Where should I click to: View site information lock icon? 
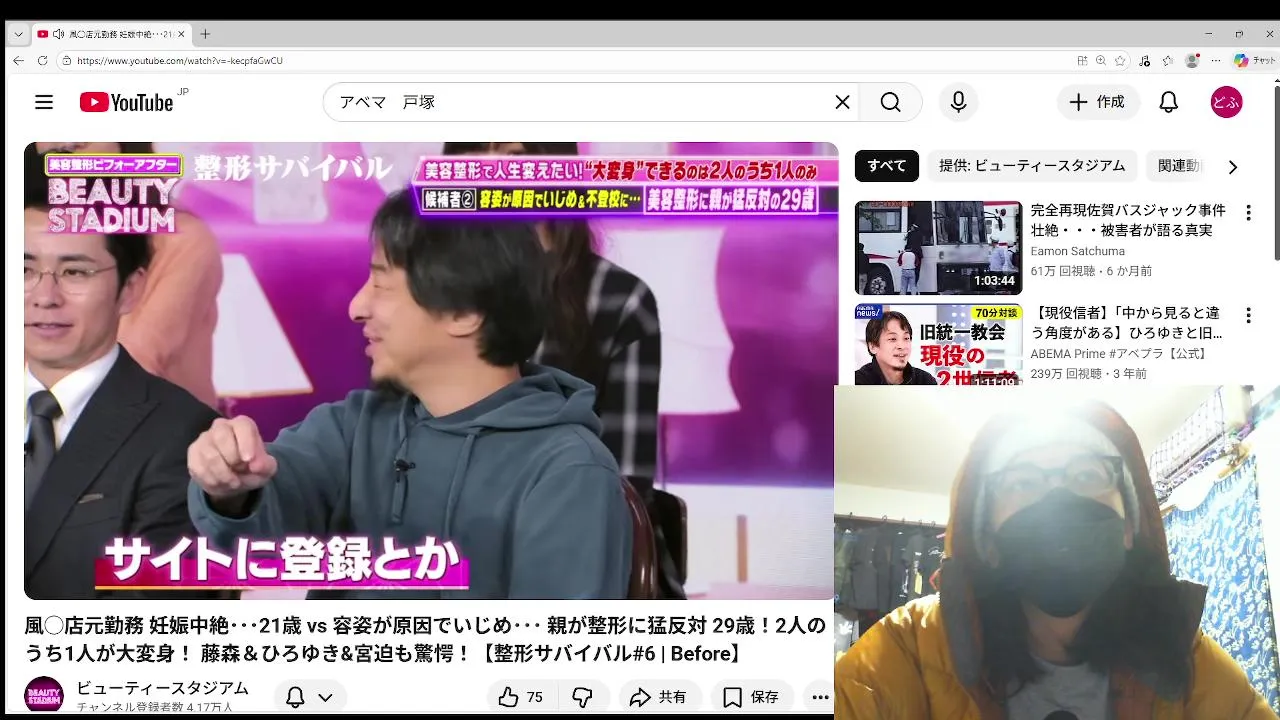pos(66,61)
